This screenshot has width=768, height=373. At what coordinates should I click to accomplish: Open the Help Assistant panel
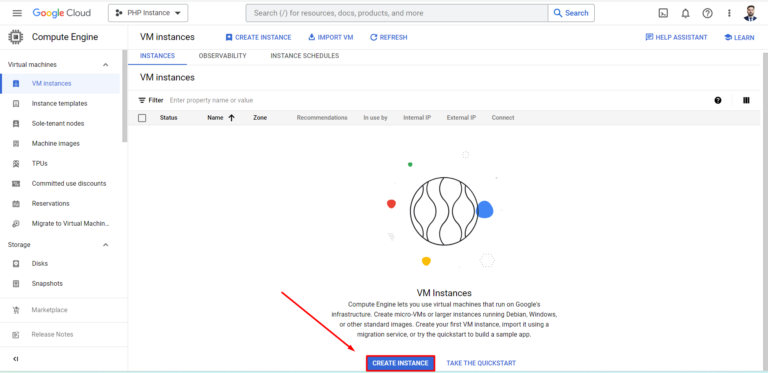[x=676, y=37]
